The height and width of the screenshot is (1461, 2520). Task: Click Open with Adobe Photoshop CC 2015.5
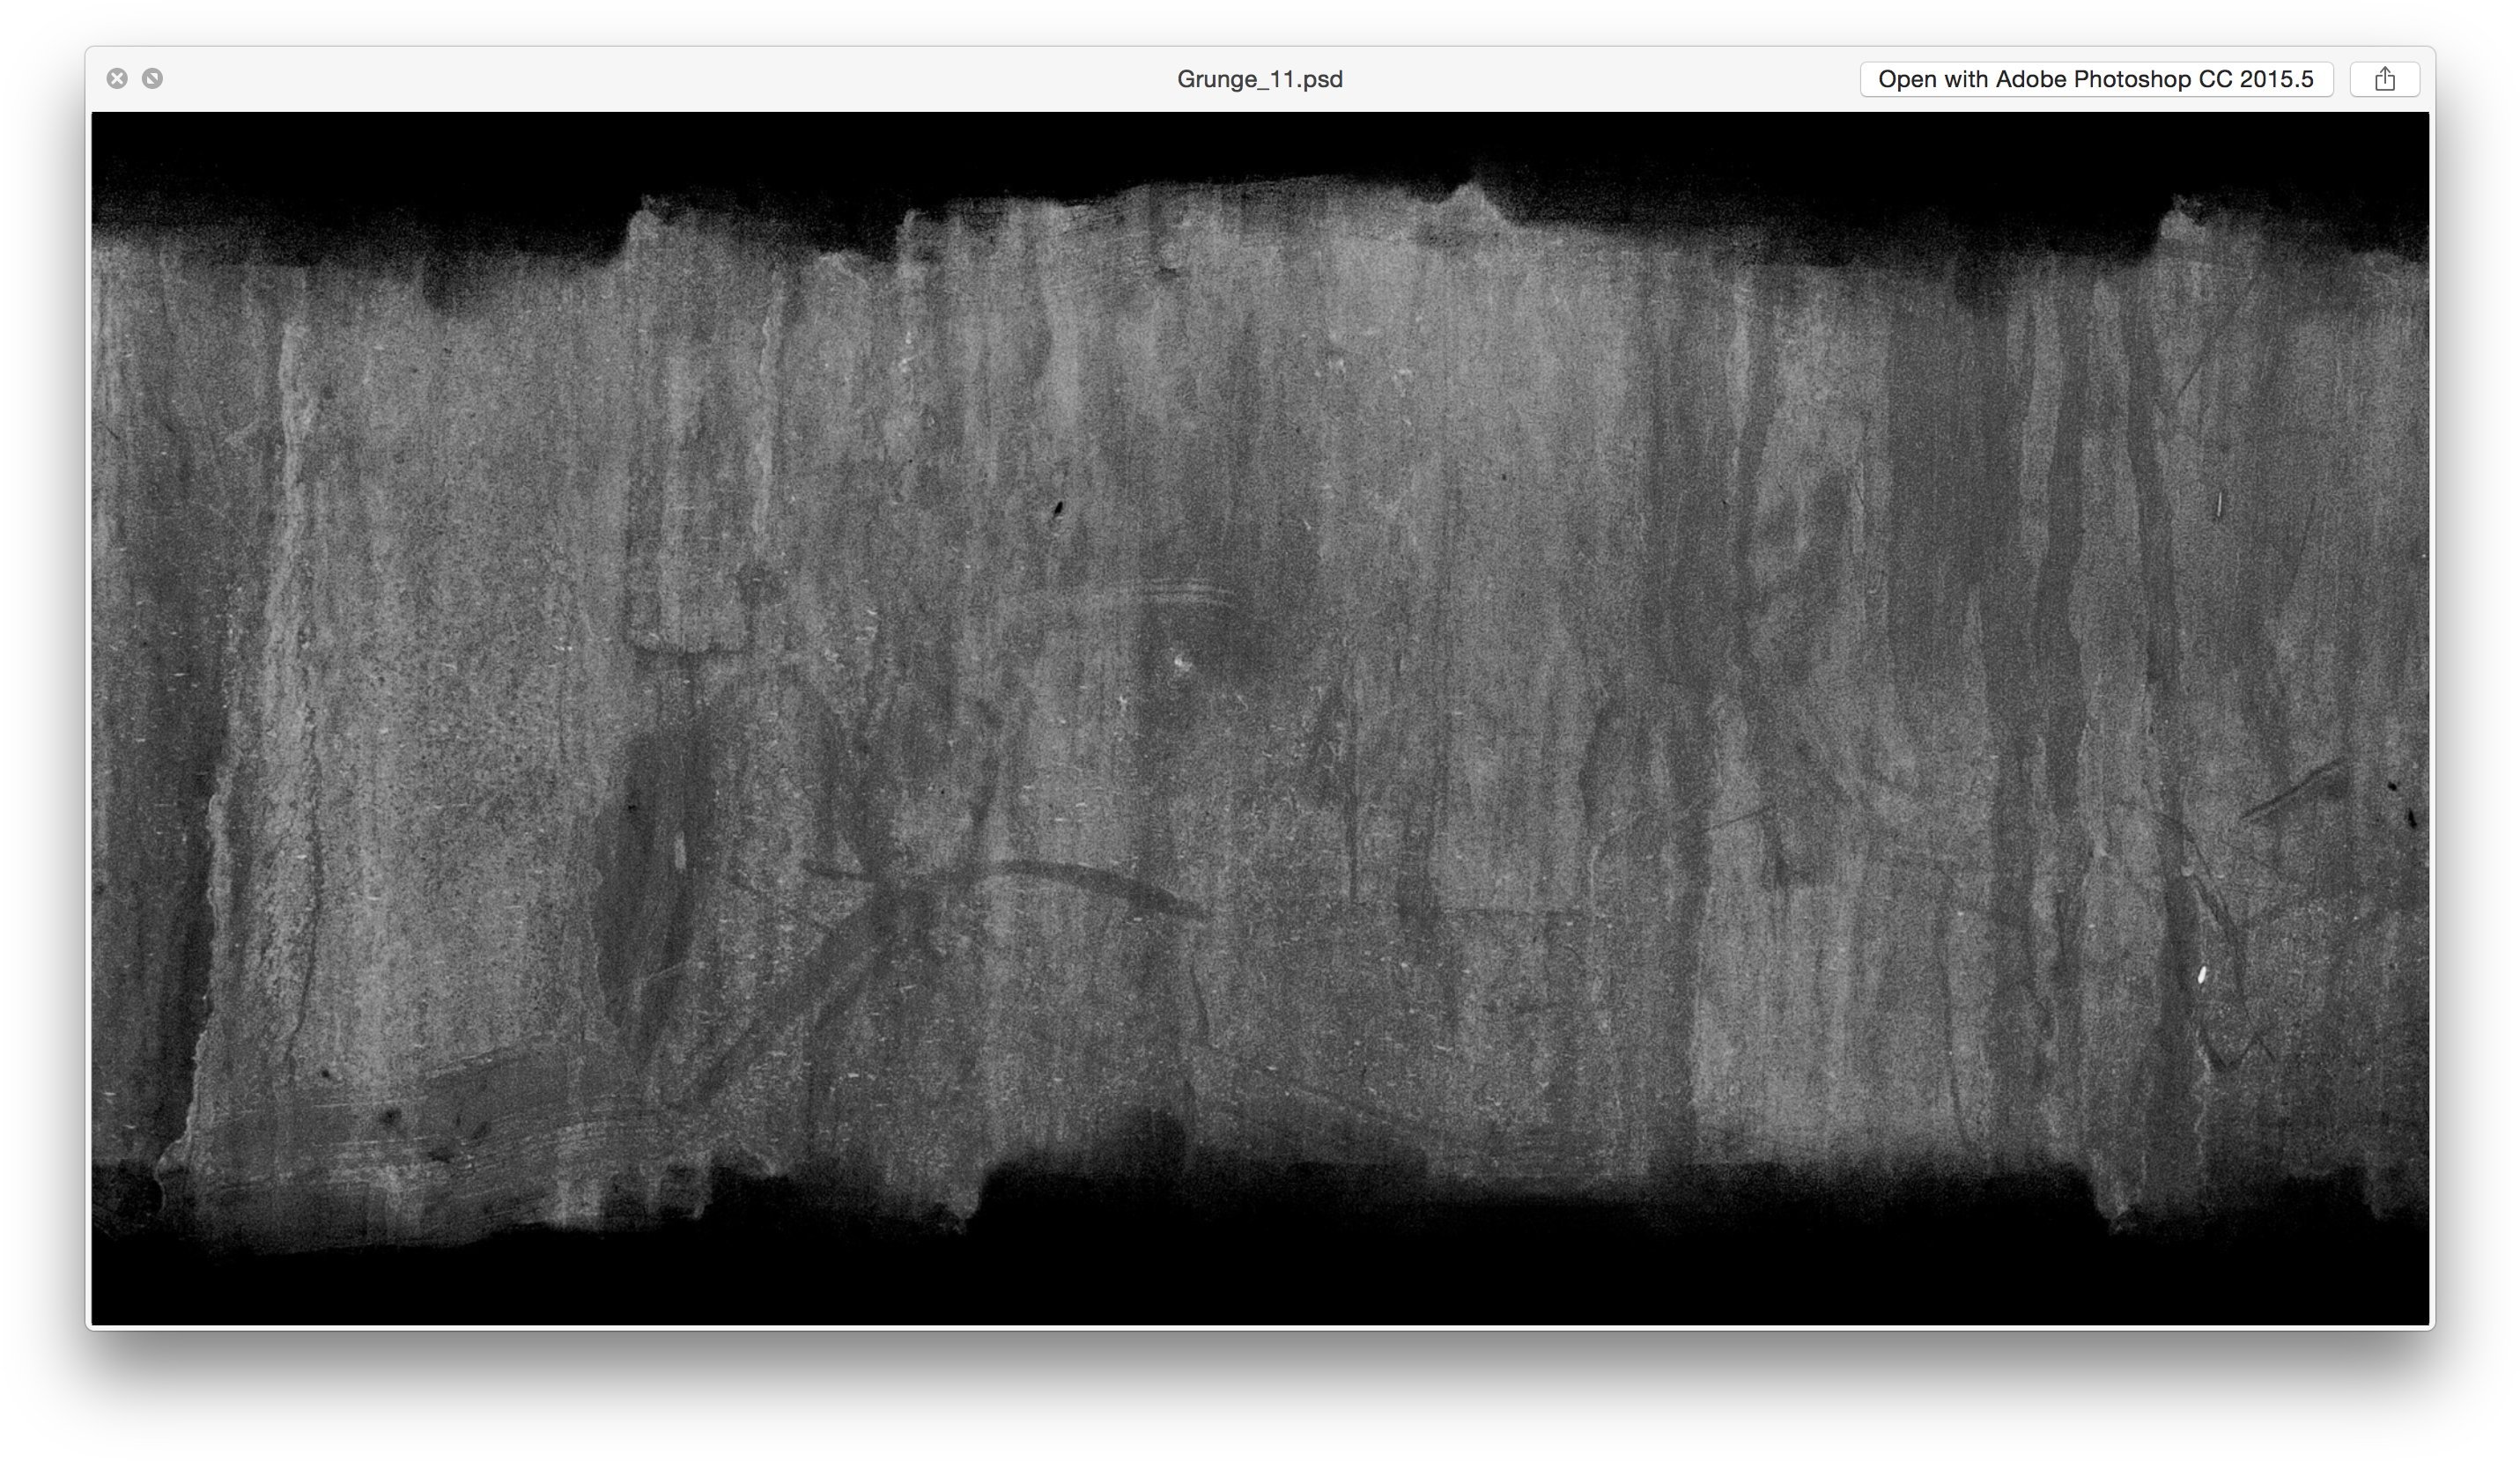coord(2096,78)
